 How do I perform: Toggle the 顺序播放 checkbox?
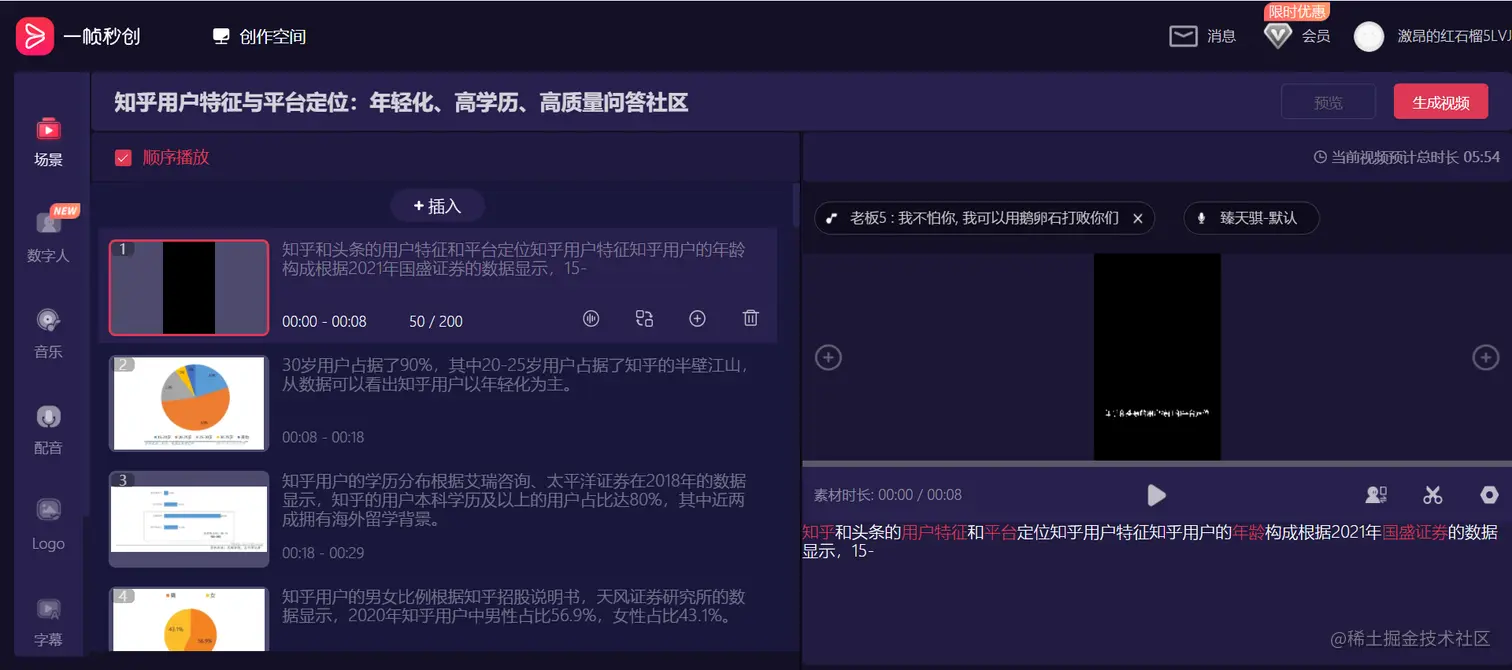click(x=124, y=157)
